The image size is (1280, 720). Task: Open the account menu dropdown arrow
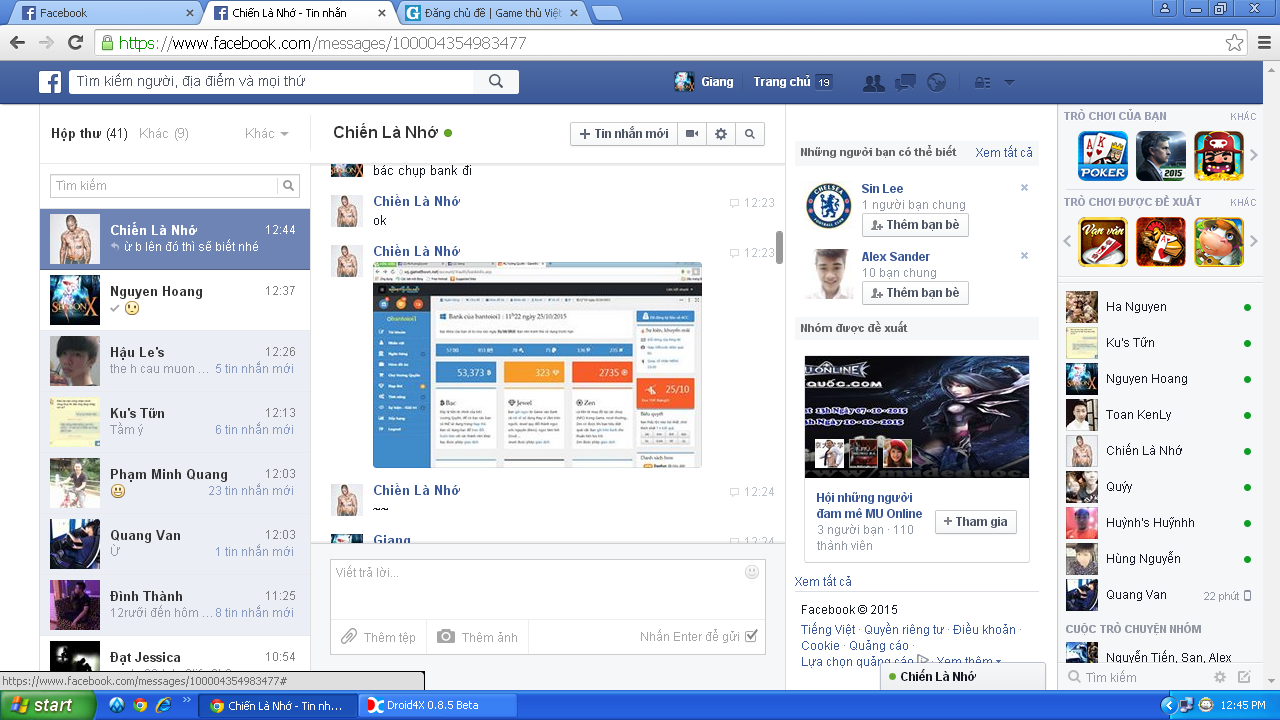pyautogui.click(x=1009, y=82)
